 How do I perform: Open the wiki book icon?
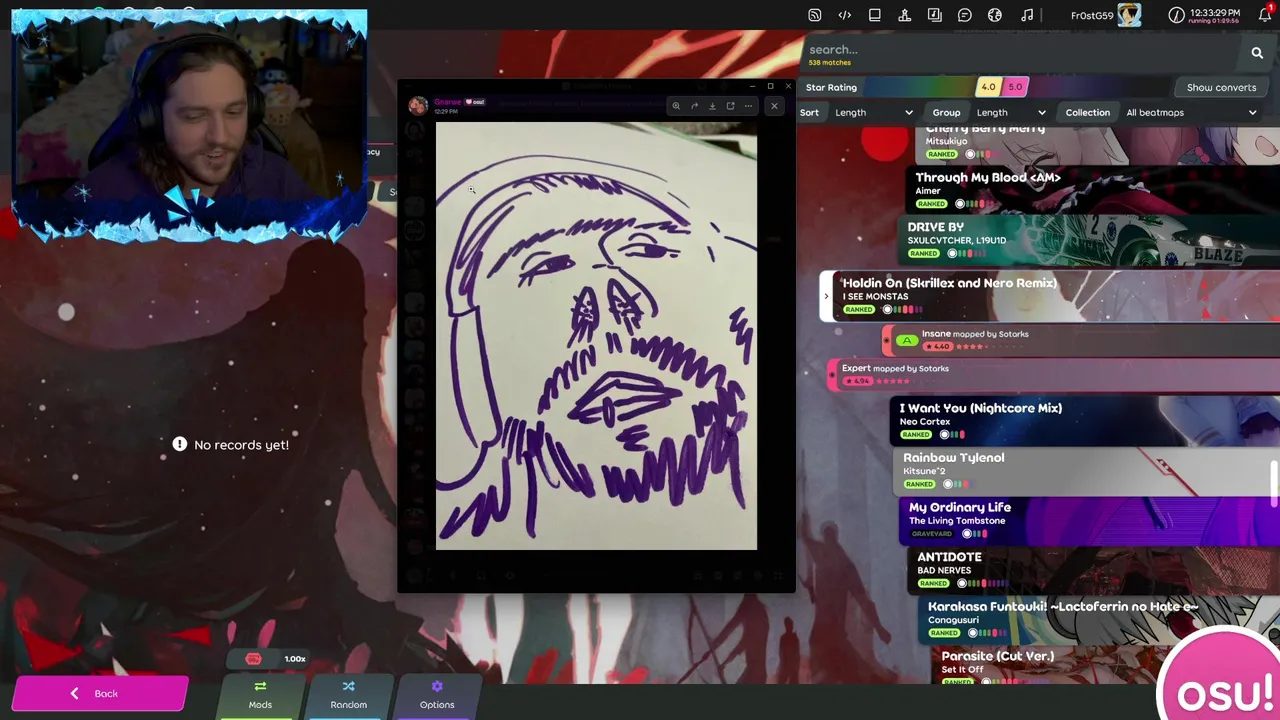coord(875,15)
